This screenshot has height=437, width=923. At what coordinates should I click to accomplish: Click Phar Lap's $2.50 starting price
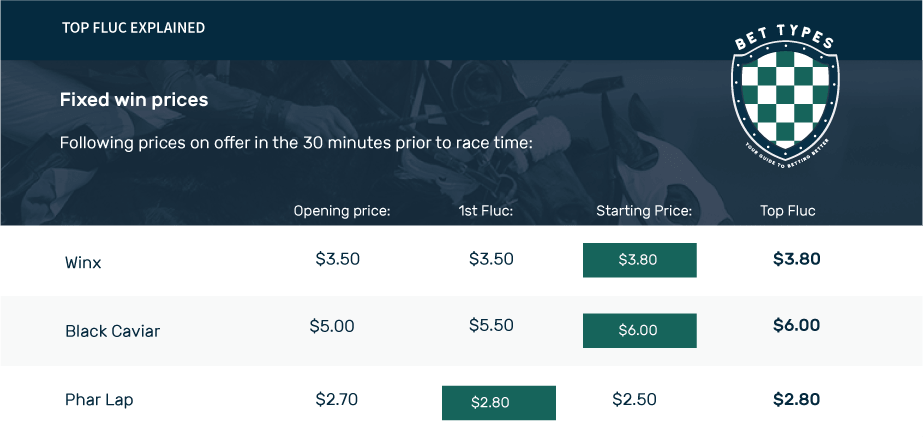coord(635,399)
